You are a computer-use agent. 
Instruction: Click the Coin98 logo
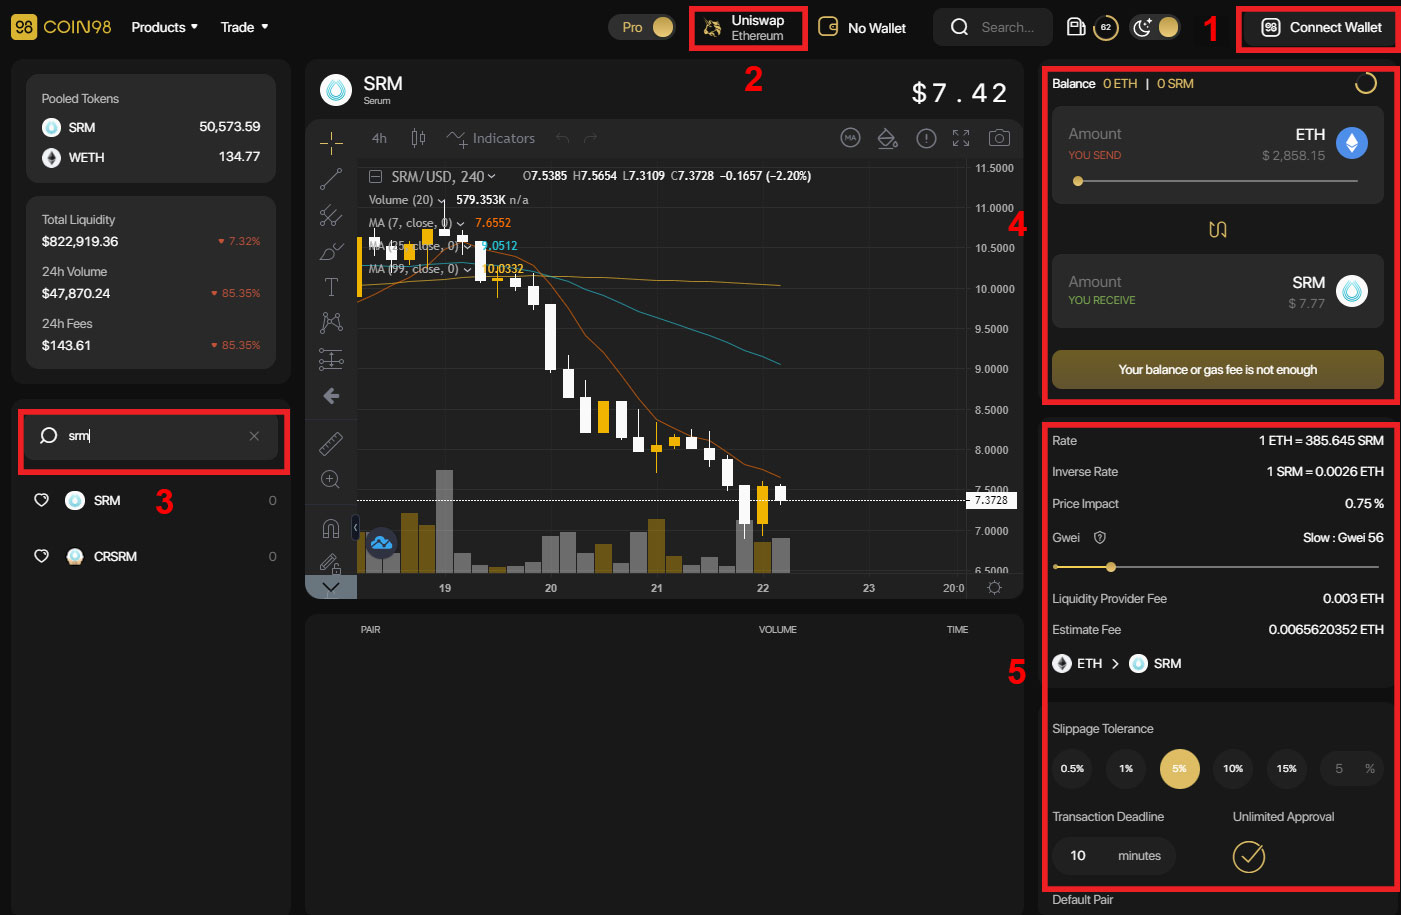tap(61, 27)
